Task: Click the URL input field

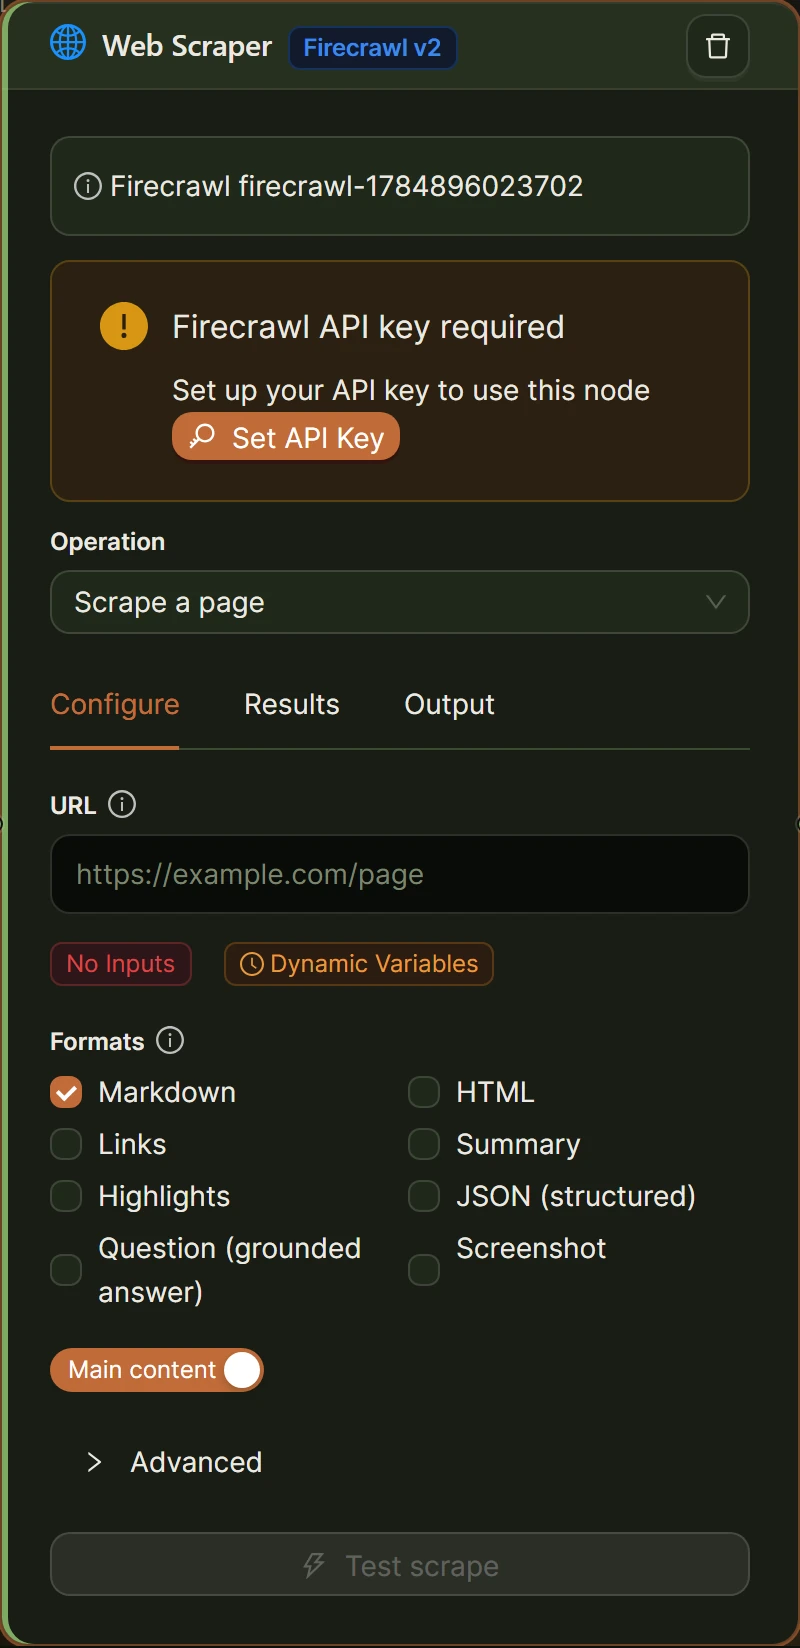Action: pos(400,874)
